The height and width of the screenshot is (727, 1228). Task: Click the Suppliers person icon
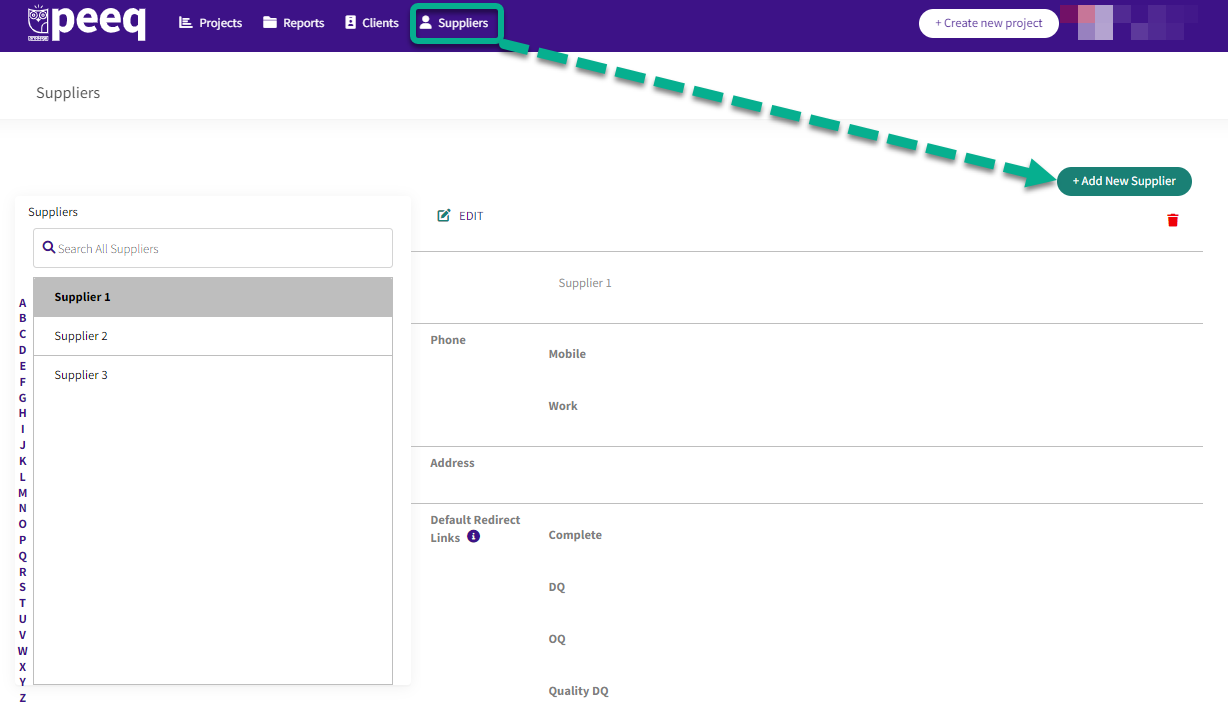coord(428,22)
